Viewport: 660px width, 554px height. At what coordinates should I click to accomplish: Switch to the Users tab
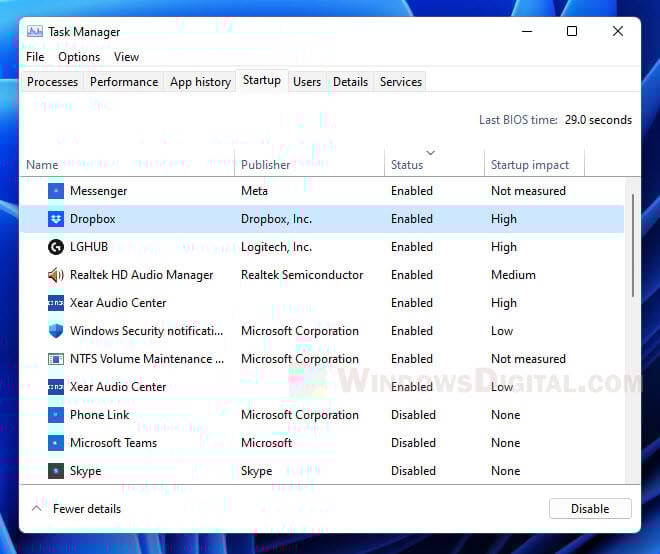click(307, 82)
